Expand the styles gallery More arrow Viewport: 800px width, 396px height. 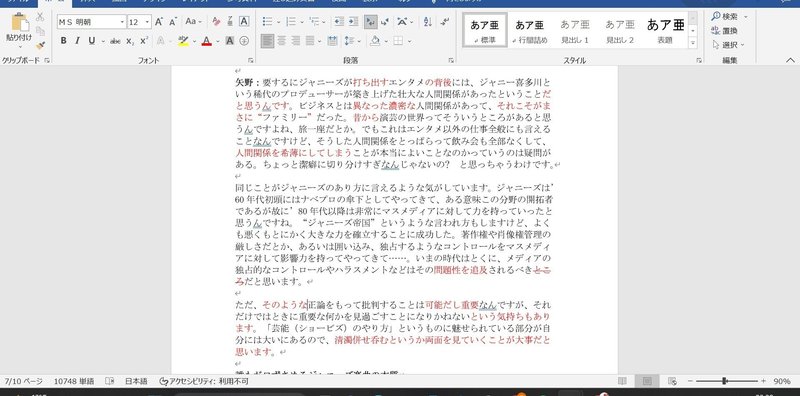point(693,43)
